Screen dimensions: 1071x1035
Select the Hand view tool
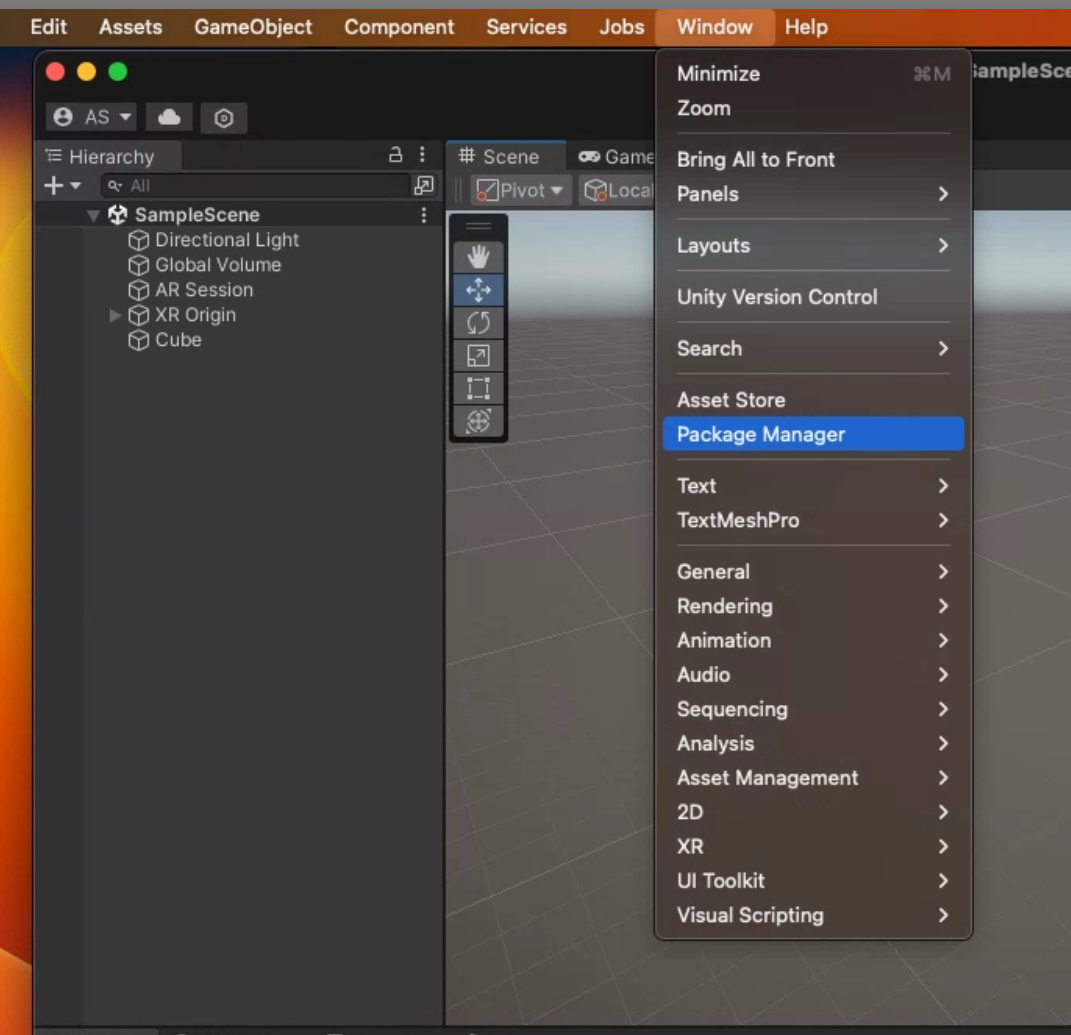(x=478, y=257)
